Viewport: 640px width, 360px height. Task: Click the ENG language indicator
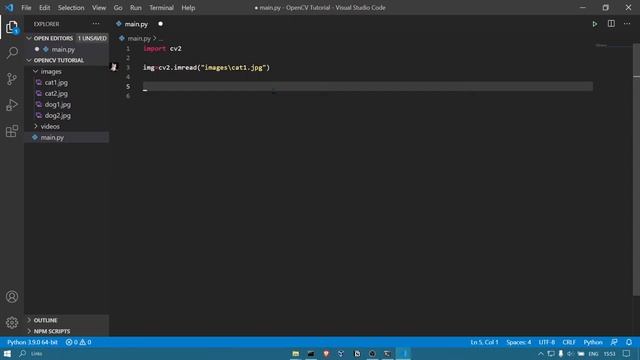pos(593,354)
